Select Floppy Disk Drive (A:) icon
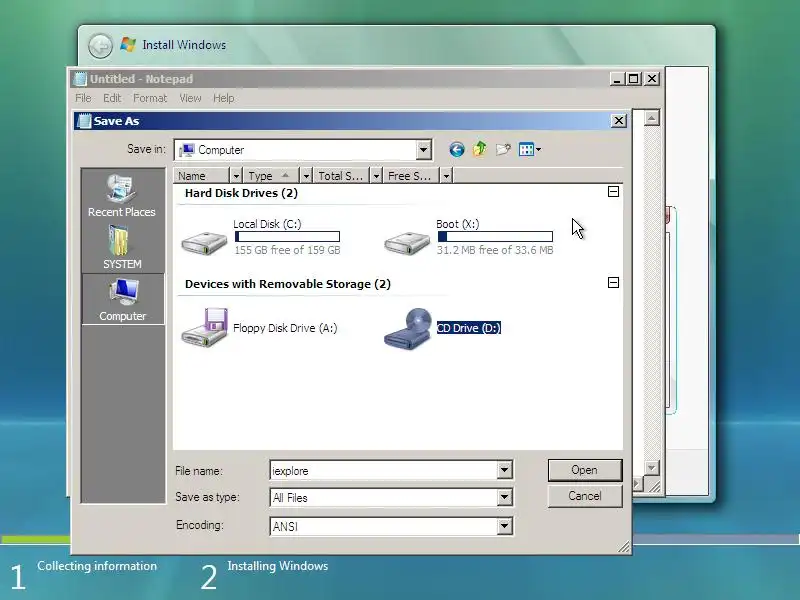 pos(205,327)
